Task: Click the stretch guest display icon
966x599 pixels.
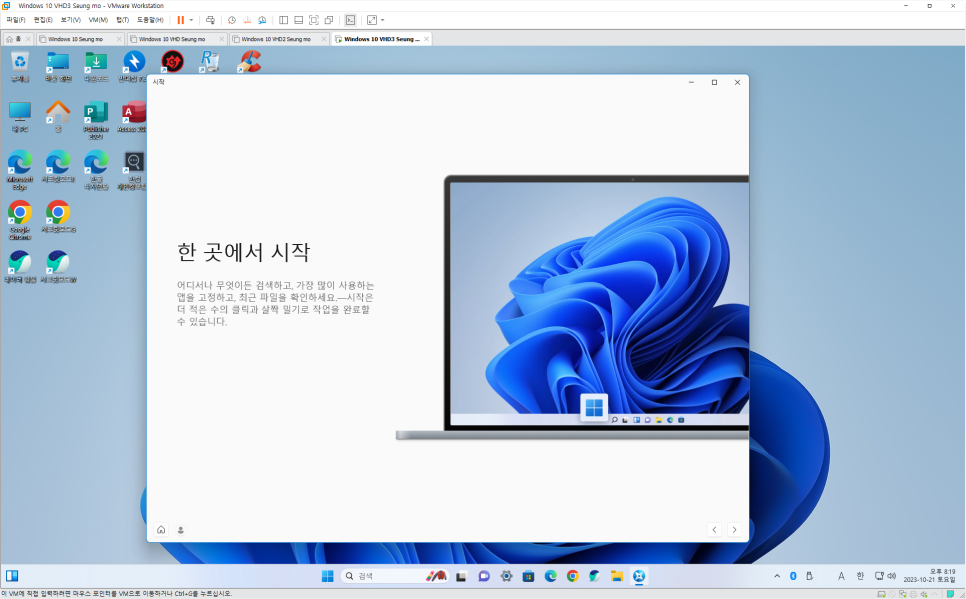Action: [371, 20]
